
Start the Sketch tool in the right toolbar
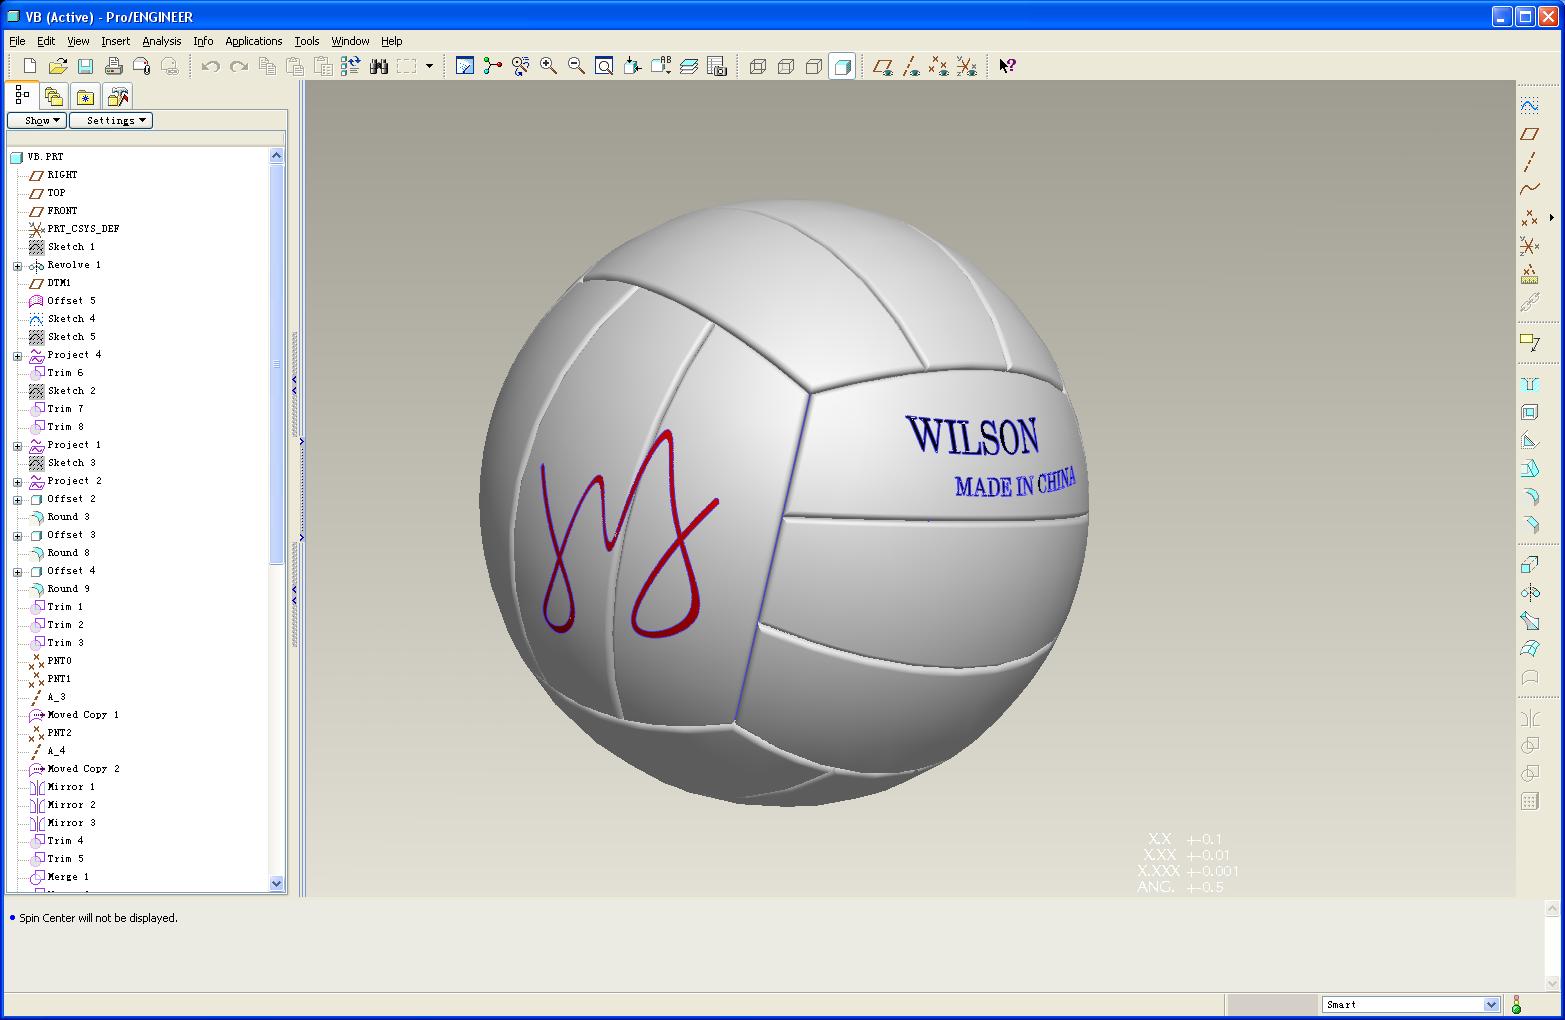coord(1529,105)
